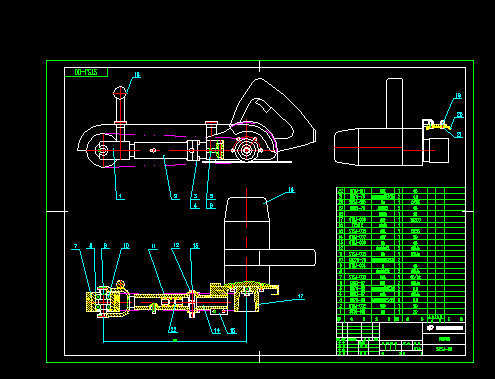Click part balloon number 21
Screen dimensions: 495x379
(x=459, y=135)
